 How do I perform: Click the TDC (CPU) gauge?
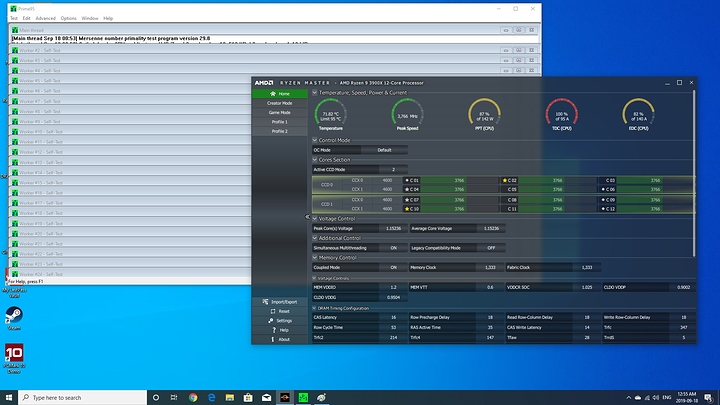coord(562,114)
